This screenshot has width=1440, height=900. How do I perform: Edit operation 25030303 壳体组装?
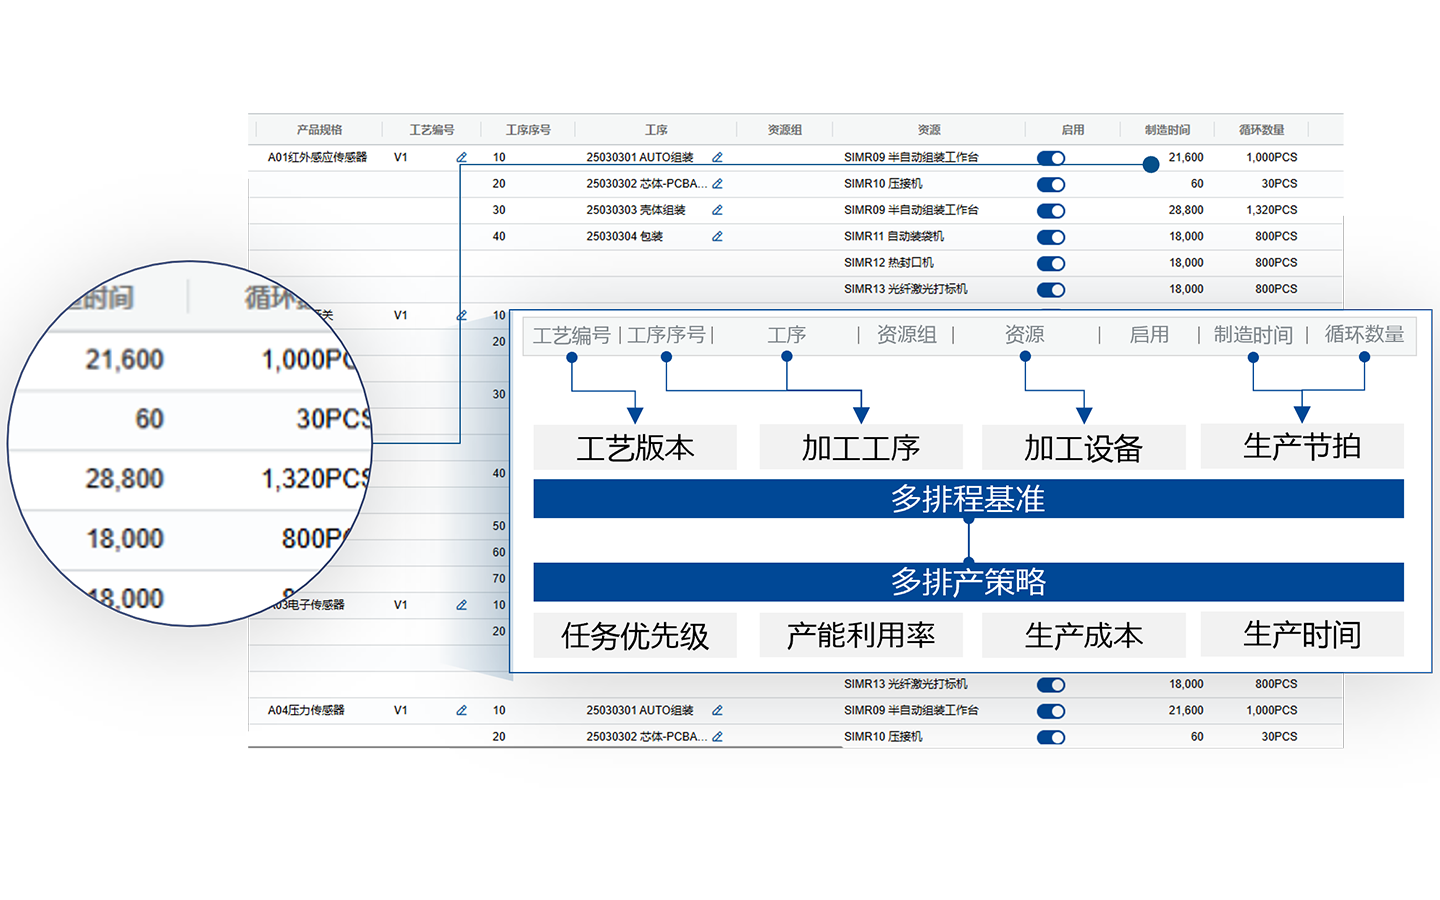coord(717,210)
